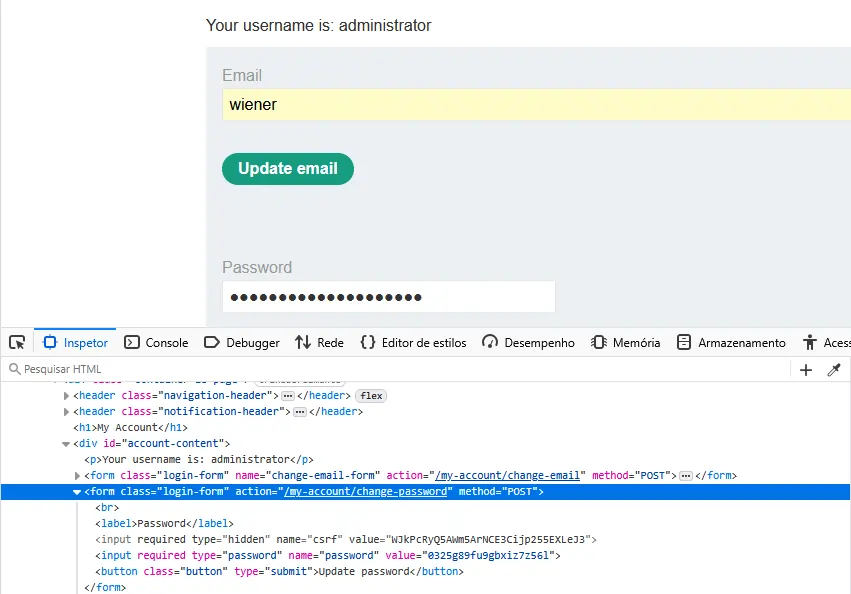
Task: Open the Editor de estilos tab
Action: pos(413,342)
